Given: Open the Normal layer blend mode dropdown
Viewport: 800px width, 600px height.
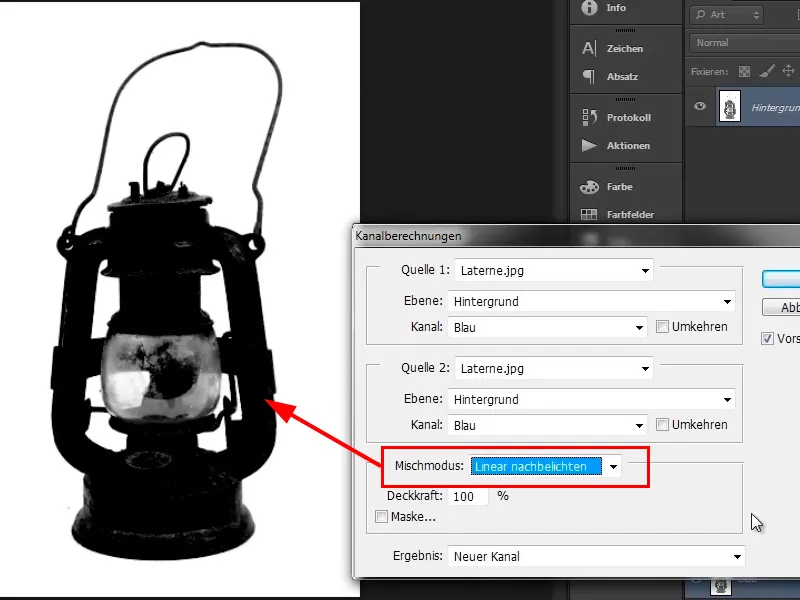Looking at the screenshot, I should tap(745, 43).
